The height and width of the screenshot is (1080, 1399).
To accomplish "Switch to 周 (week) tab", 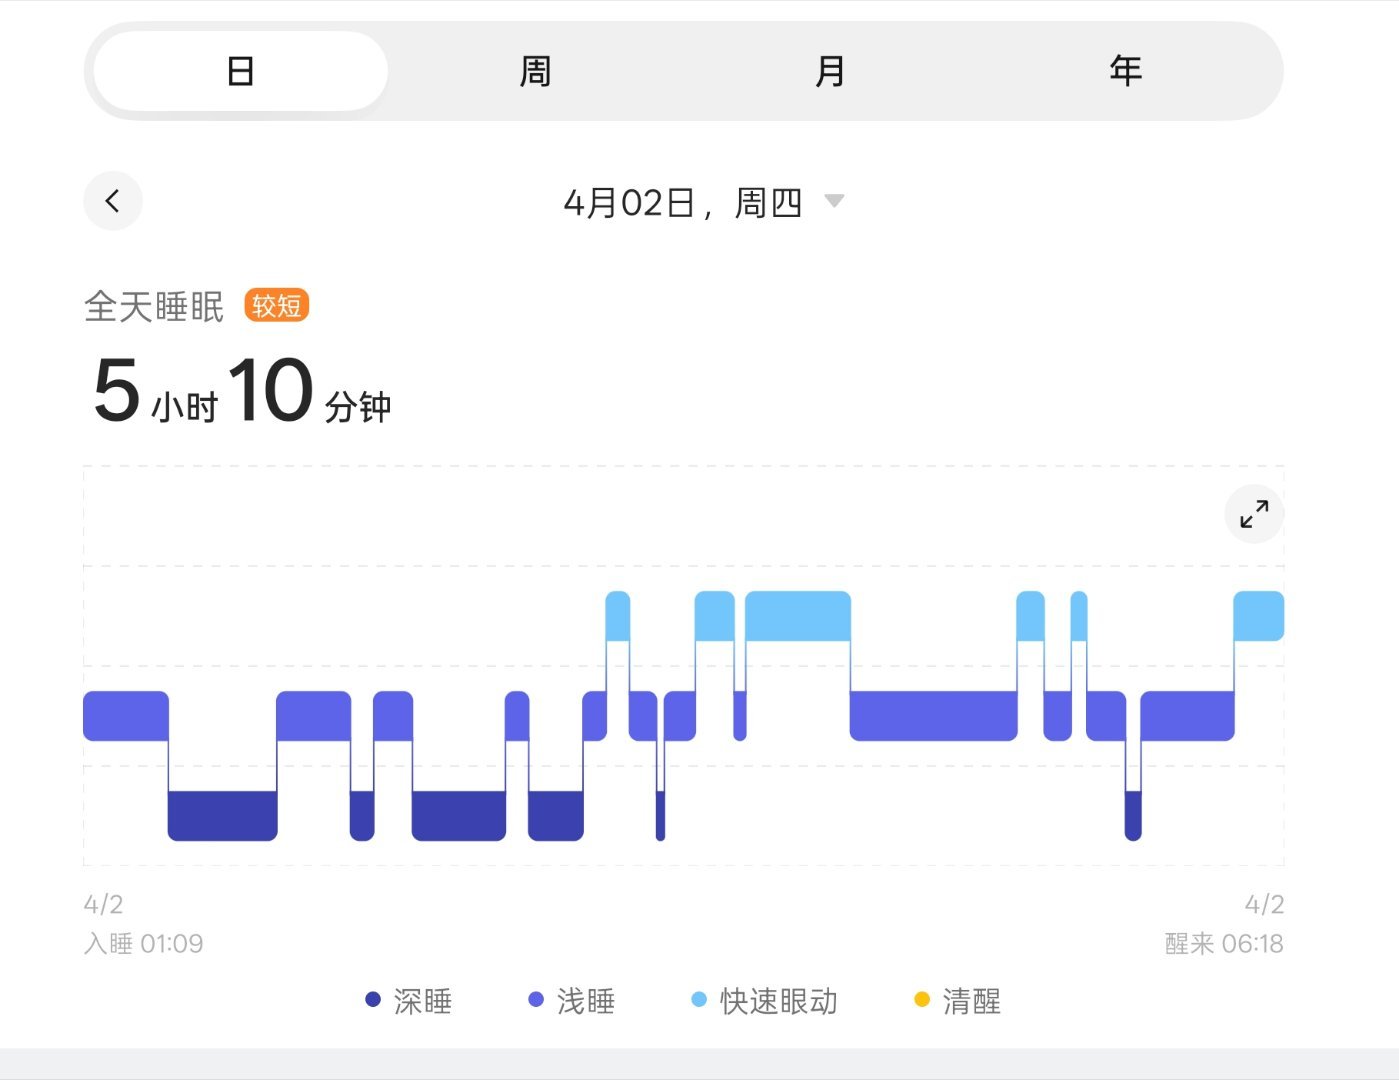I will pos(535,71).
